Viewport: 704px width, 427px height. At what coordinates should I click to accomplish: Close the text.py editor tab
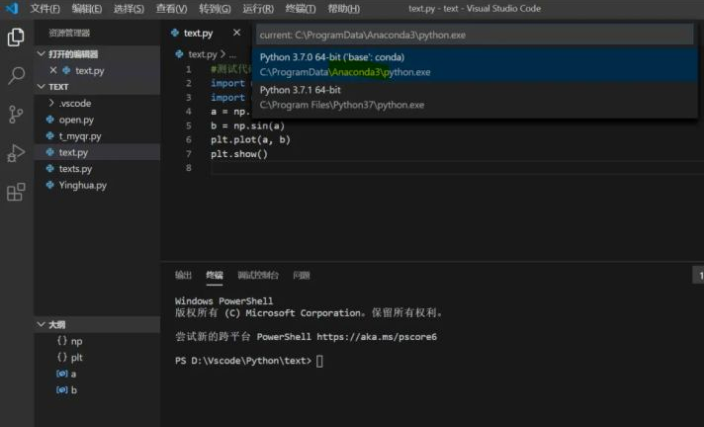[x=237, y=32]
